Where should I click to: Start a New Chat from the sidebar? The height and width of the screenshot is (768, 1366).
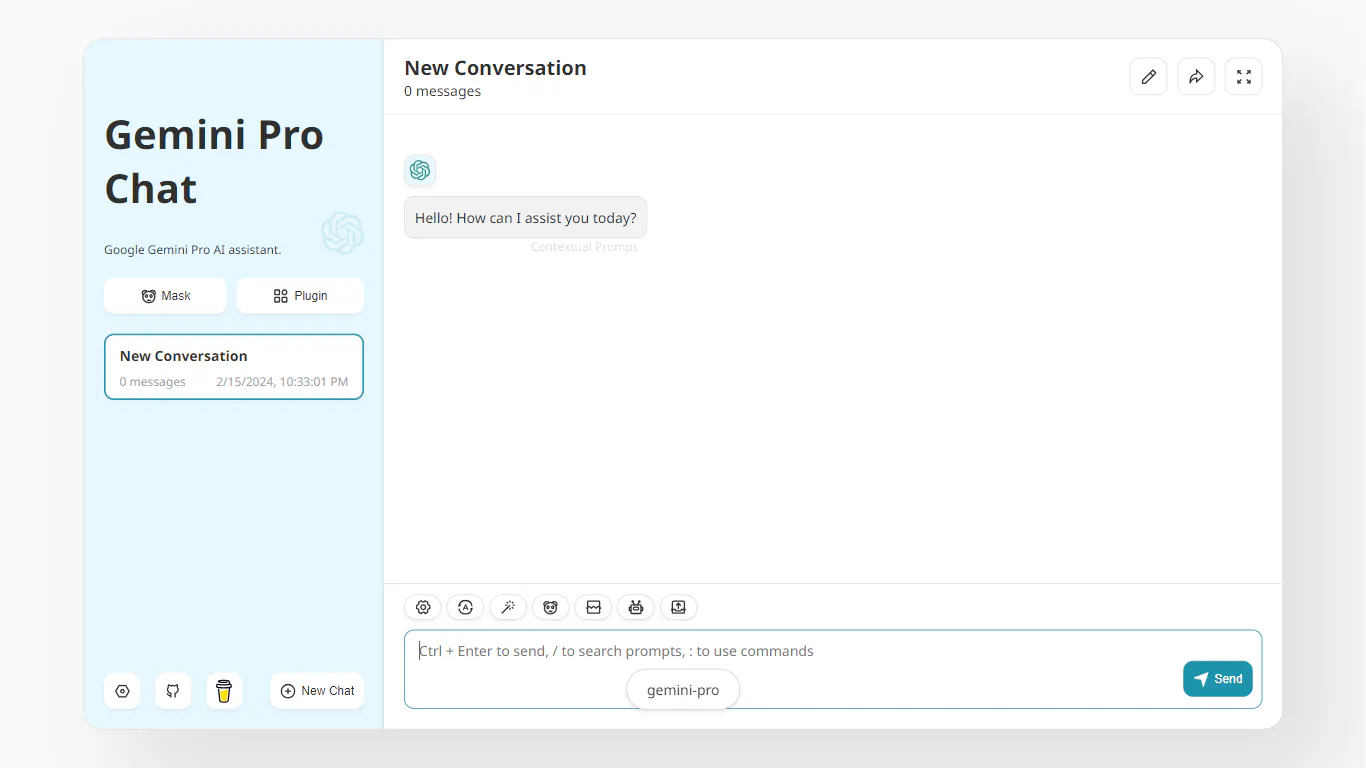point(317,691)
